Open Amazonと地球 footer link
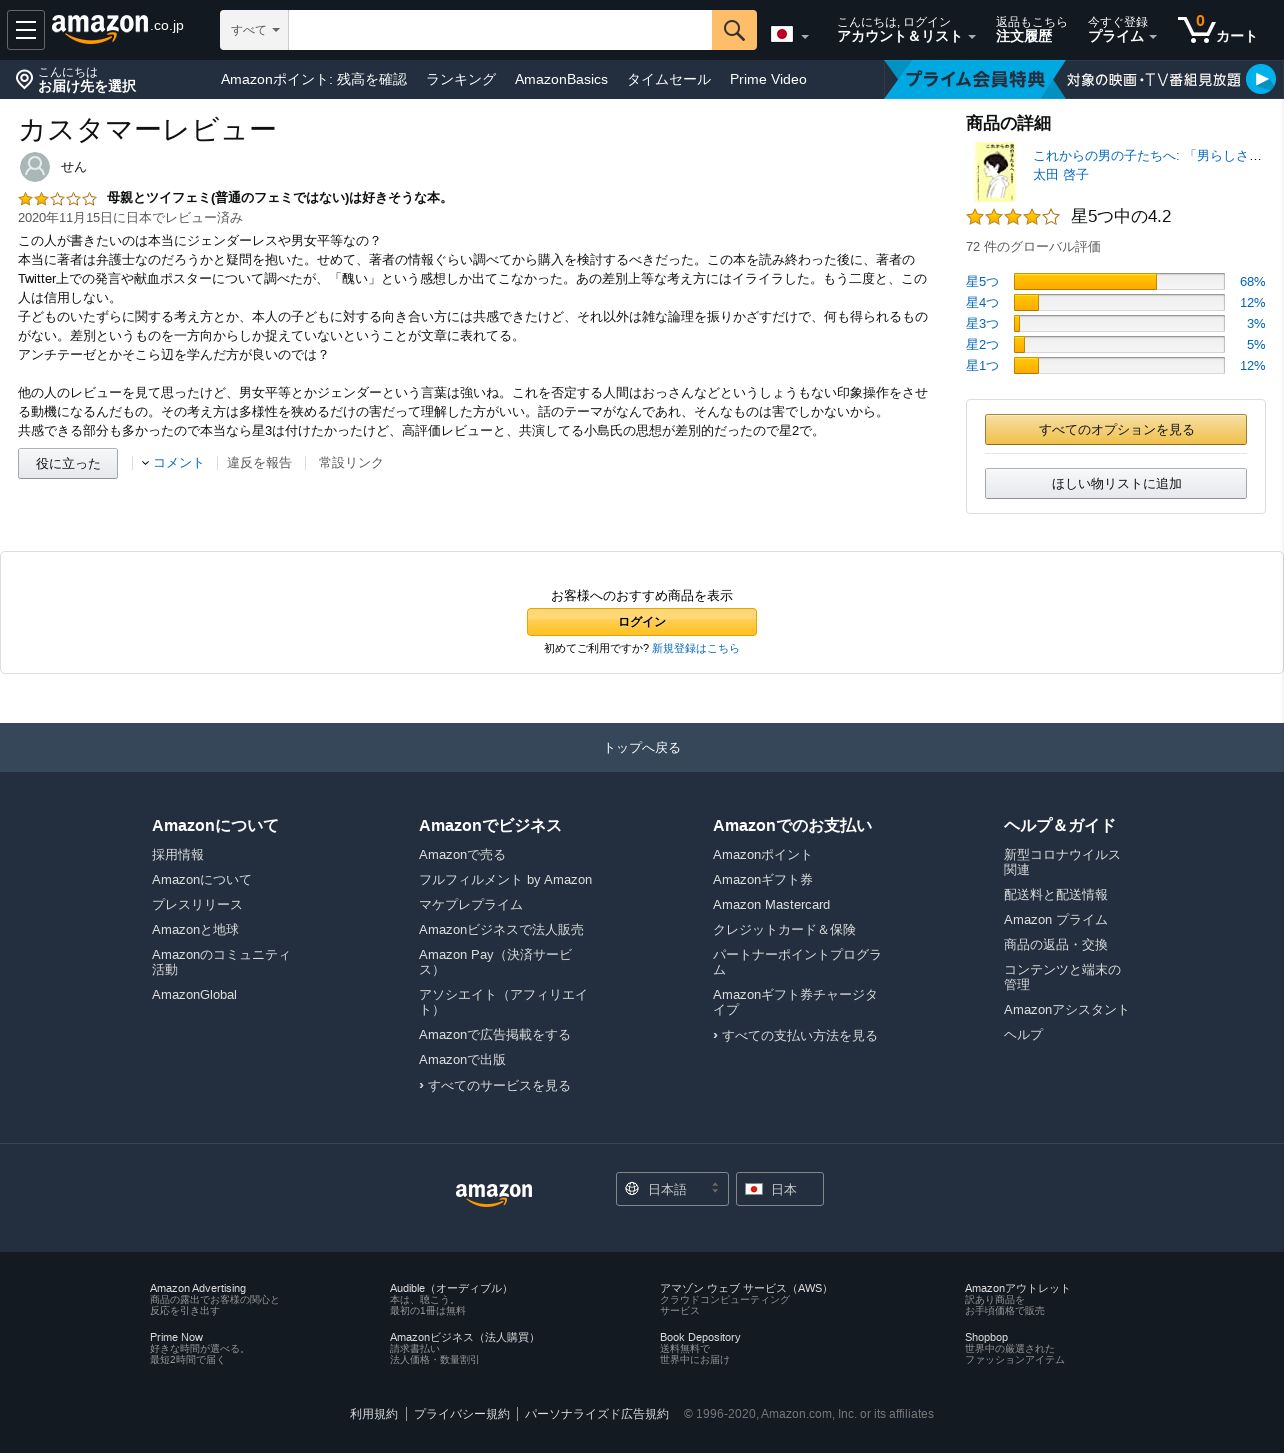Image resolution: width=1284 pixels, height=1453 pixels. (195, 930)
